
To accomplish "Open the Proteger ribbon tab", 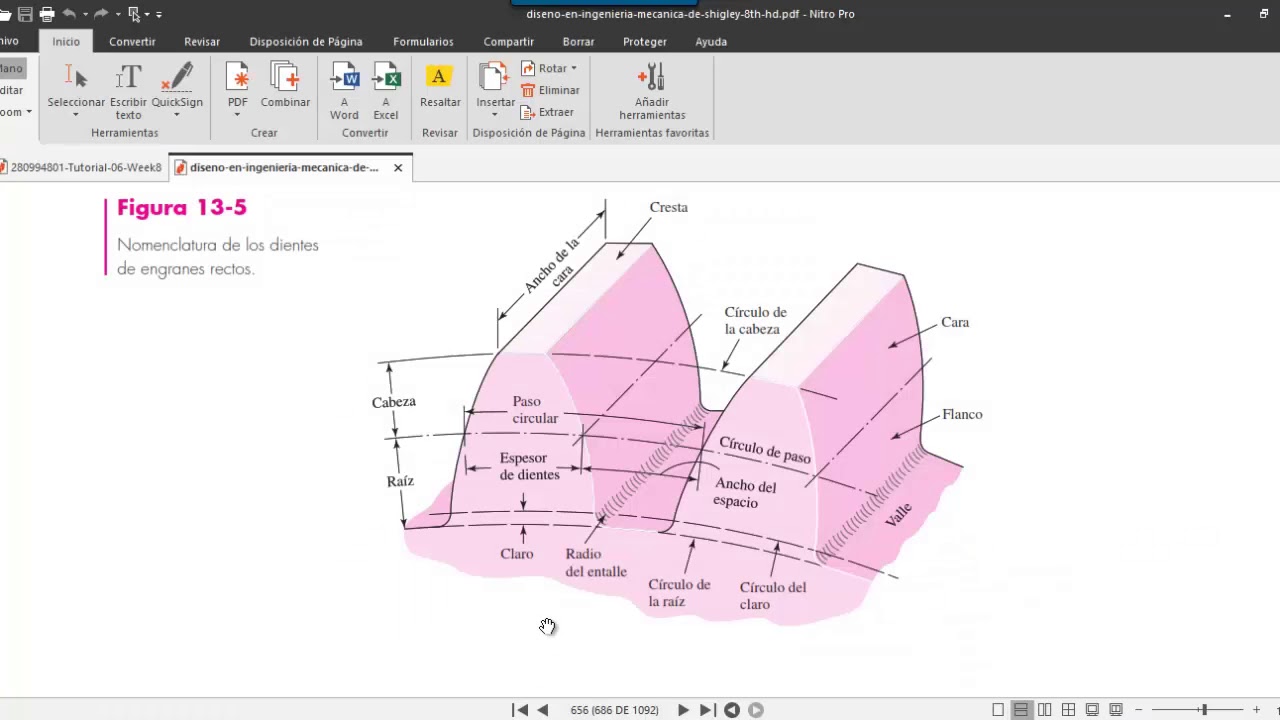I will point(645,42).
